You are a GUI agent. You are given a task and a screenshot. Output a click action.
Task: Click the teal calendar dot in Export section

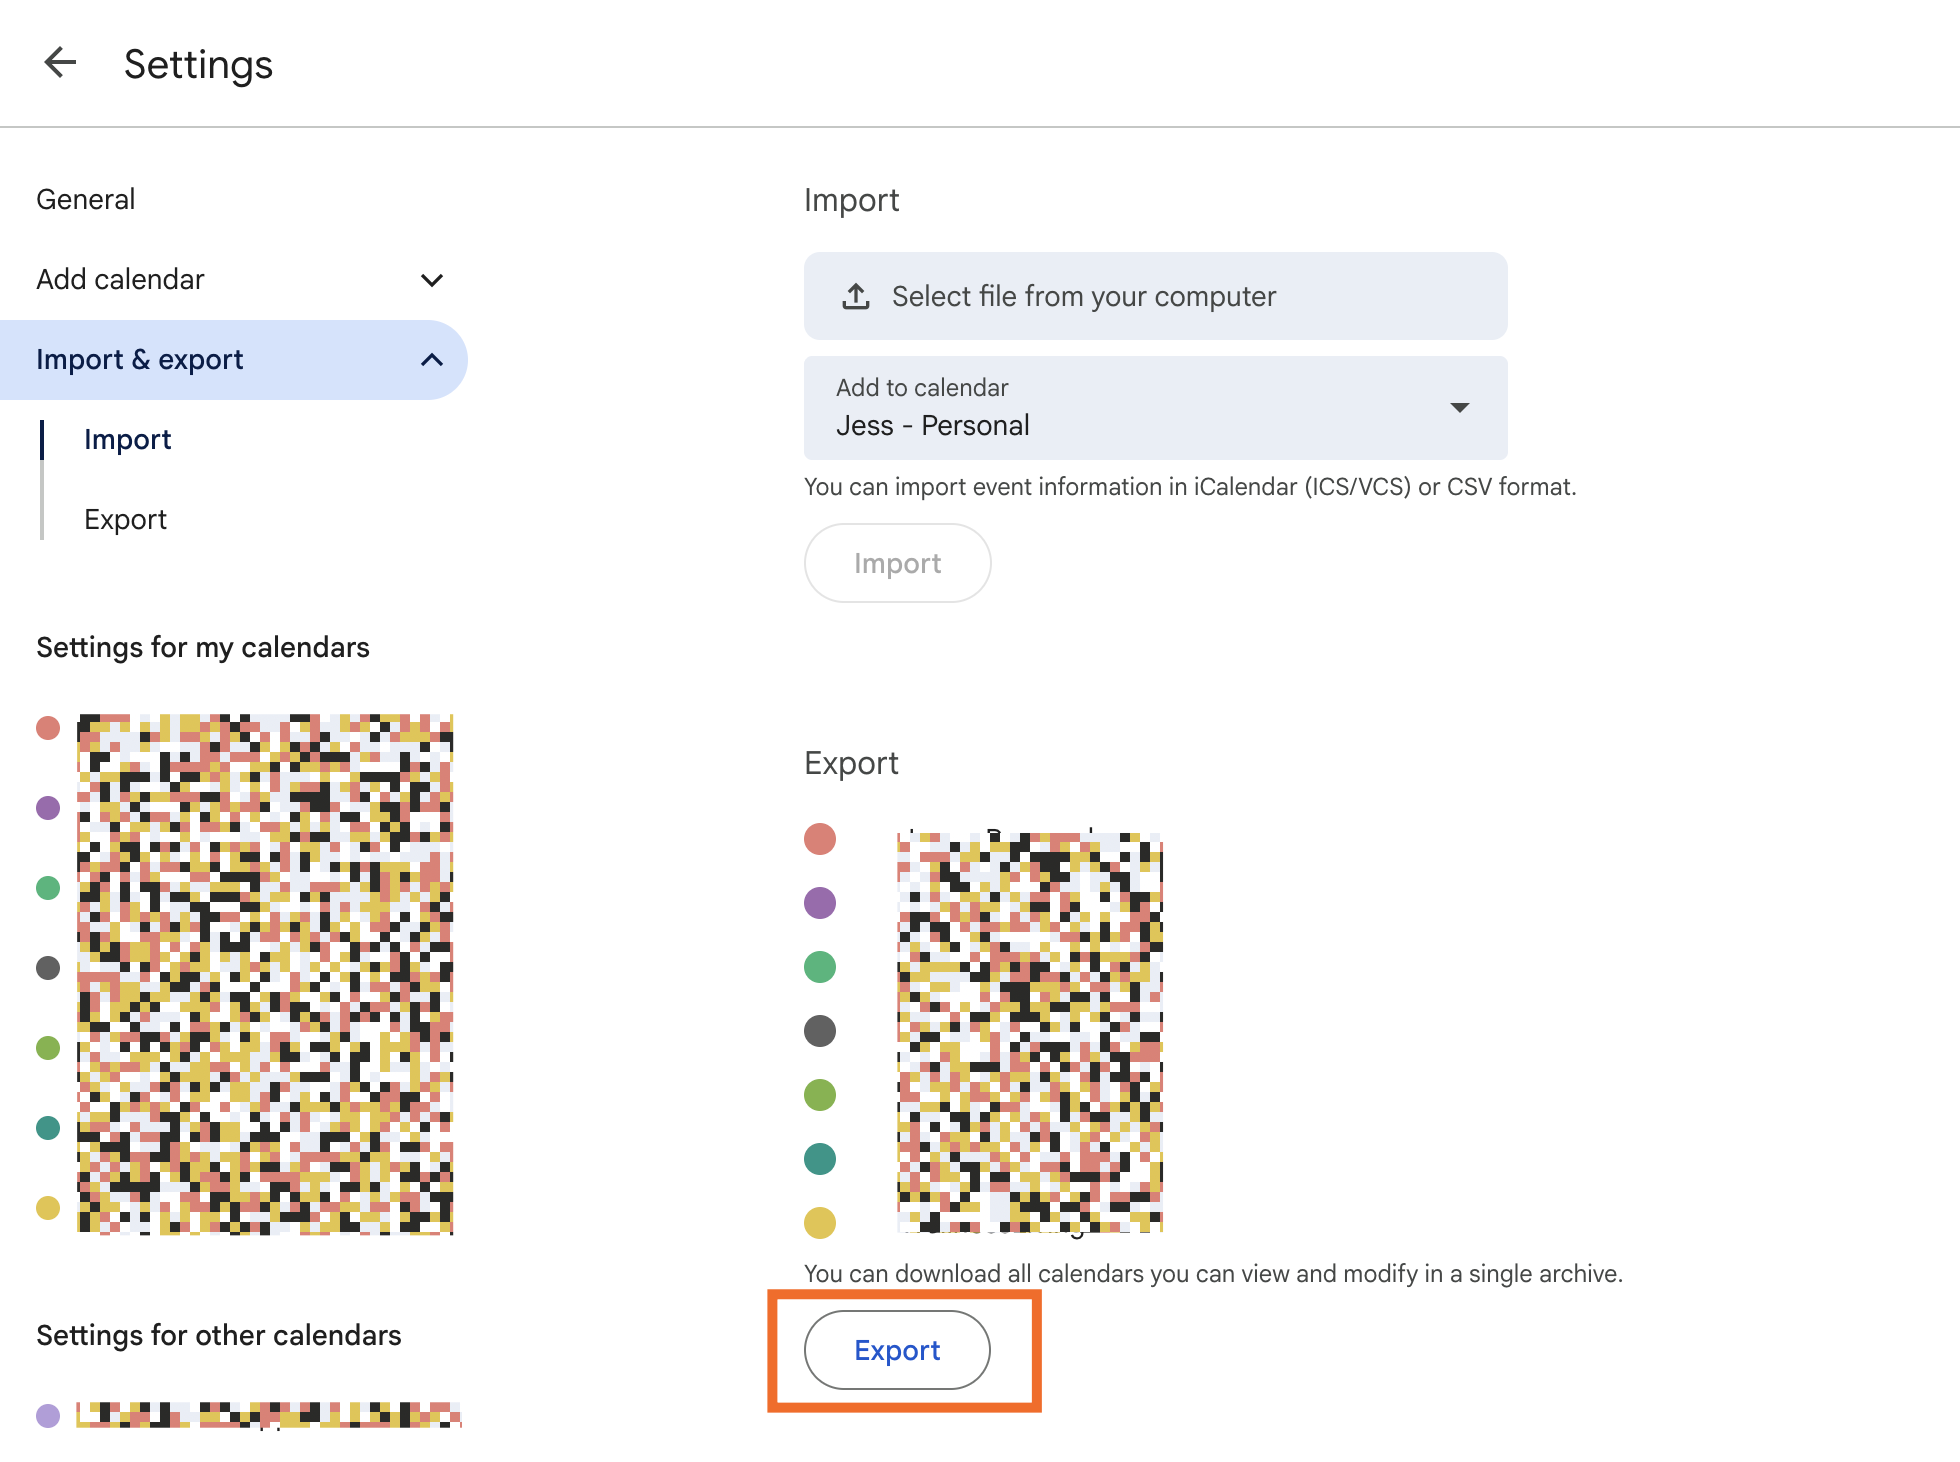(x=820, y=1159)
